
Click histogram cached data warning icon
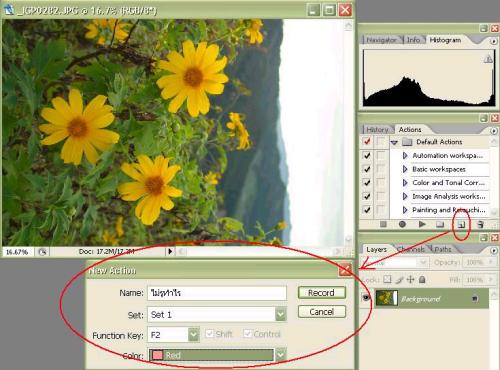[x=488, y=59]
